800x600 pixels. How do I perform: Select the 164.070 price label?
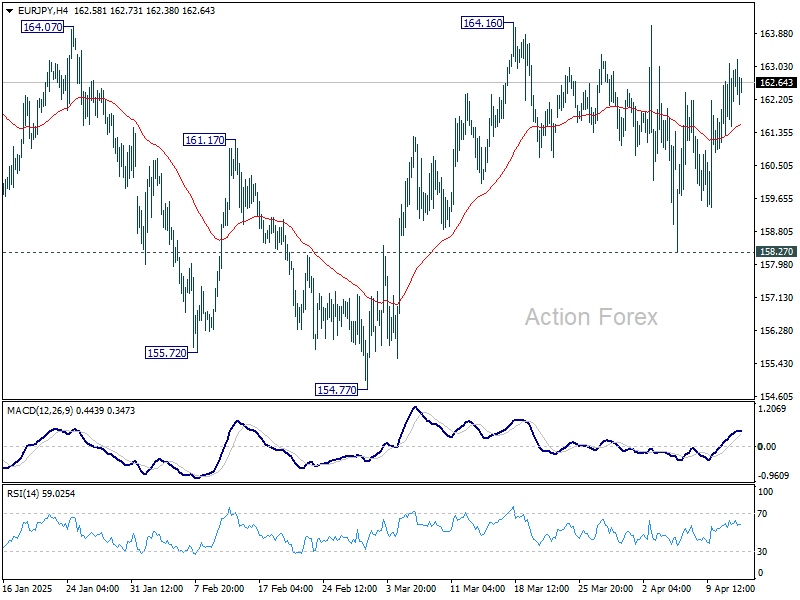point(43,27)
